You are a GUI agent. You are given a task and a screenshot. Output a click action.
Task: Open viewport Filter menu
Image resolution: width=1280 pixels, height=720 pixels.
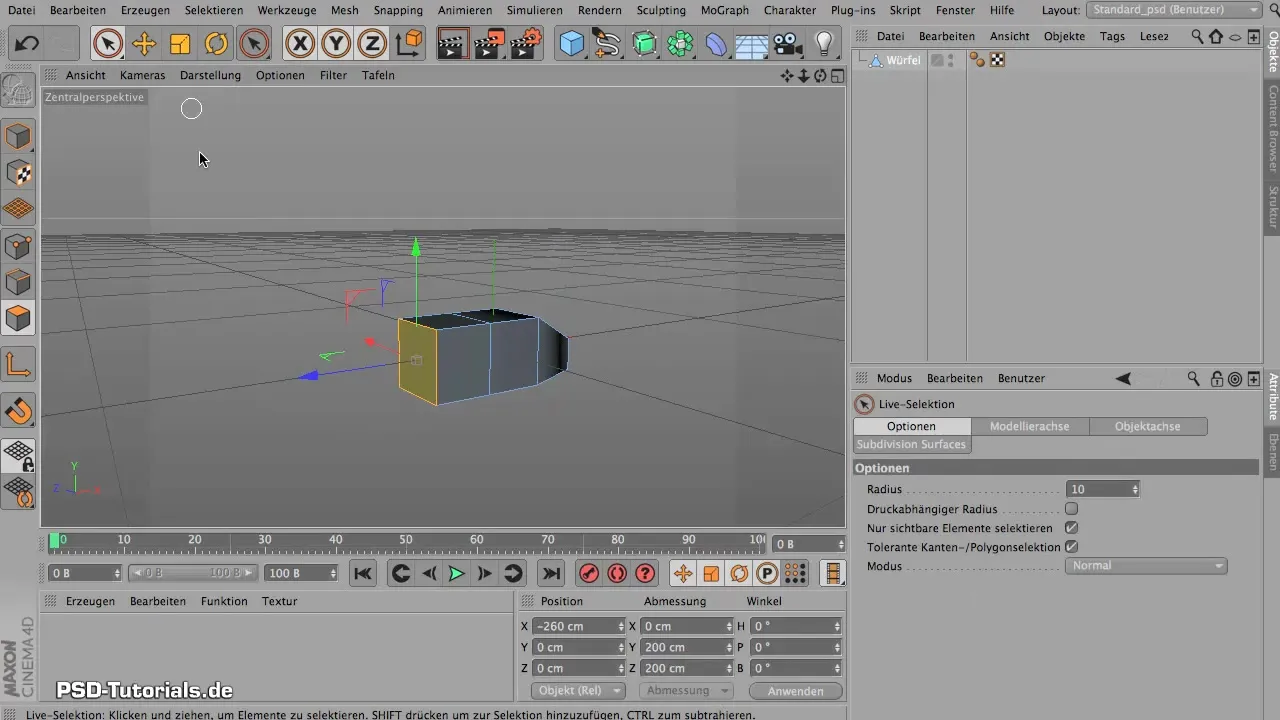[333, 75]
